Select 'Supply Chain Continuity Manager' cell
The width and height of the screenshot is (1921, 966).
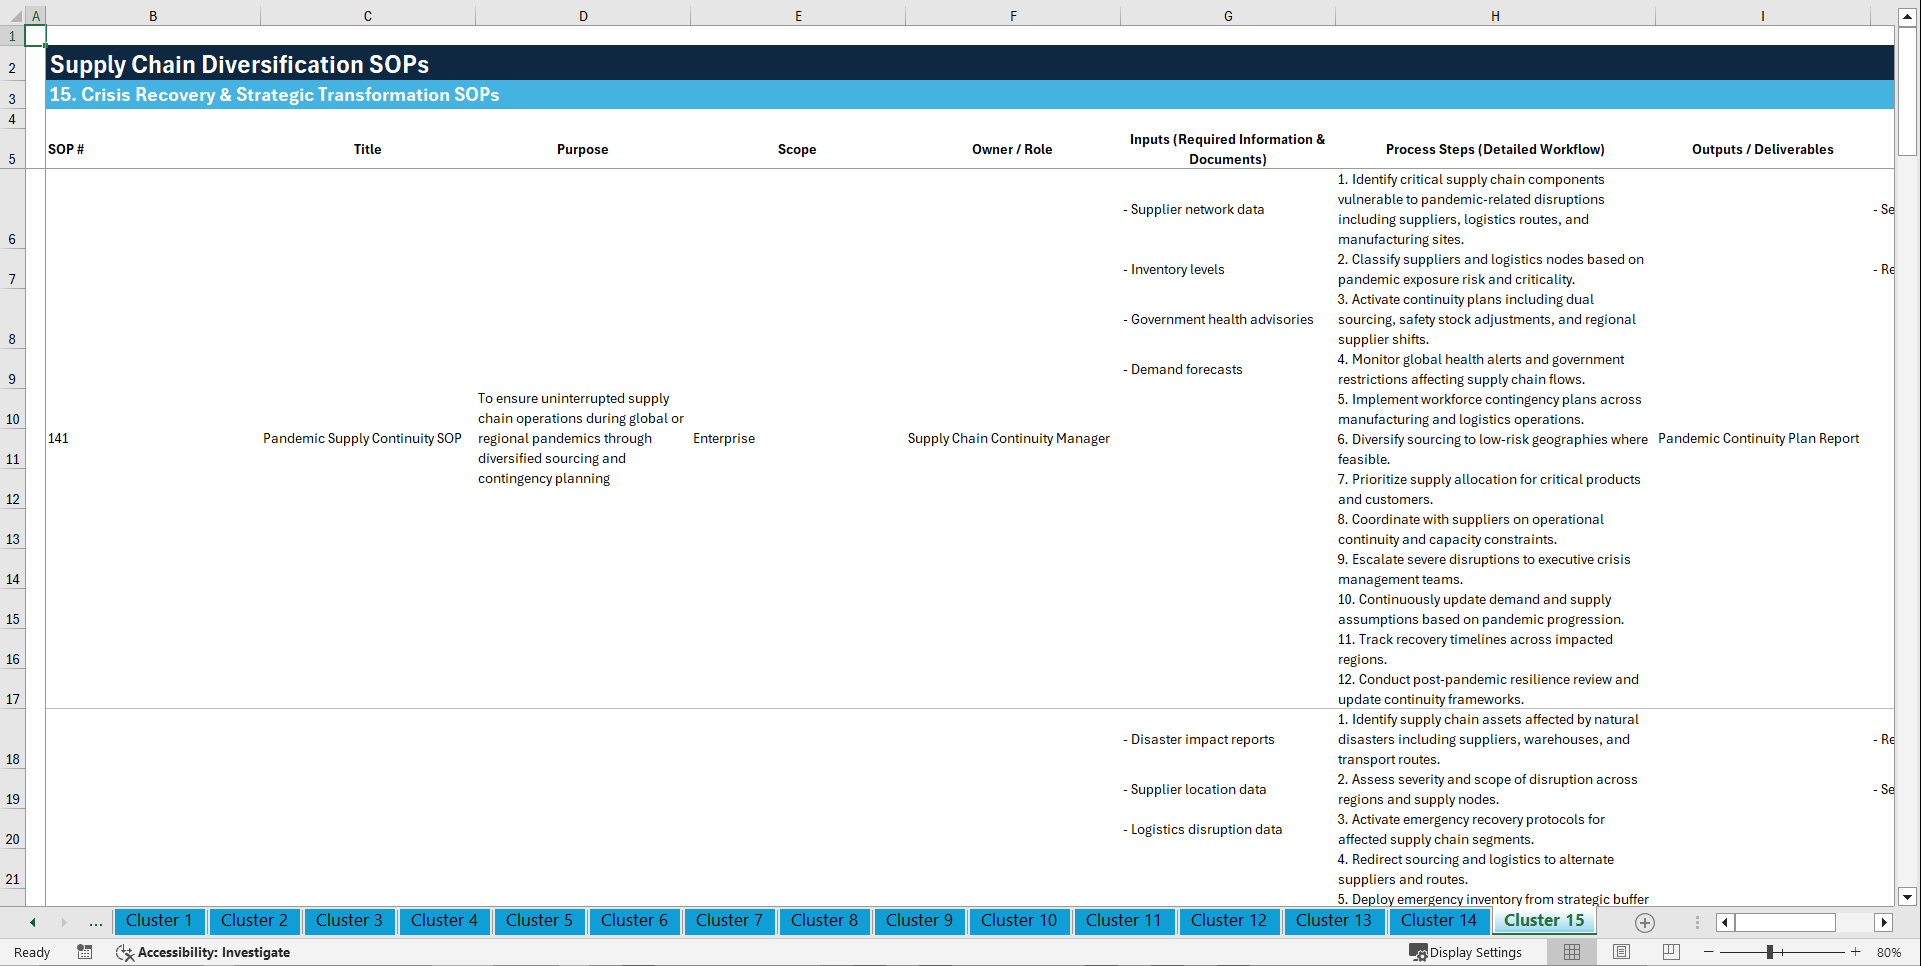click(1013, 438)
